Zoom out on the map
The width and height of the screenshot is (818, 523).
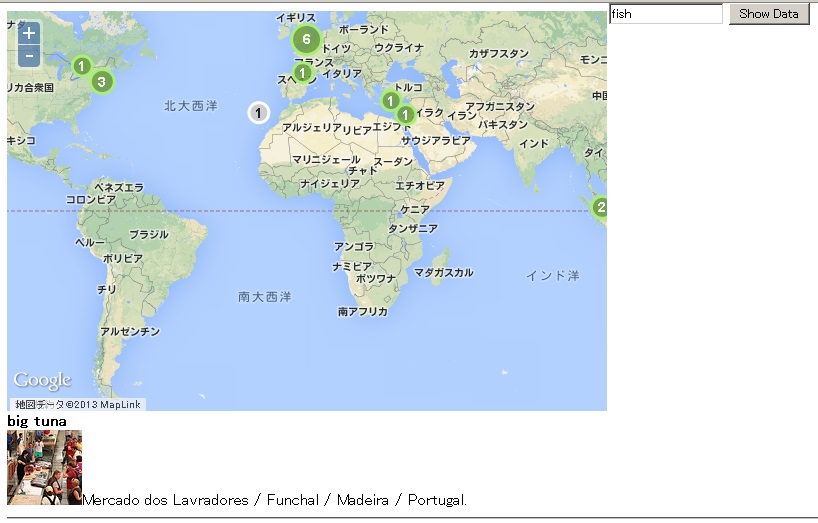coord(30,56)
